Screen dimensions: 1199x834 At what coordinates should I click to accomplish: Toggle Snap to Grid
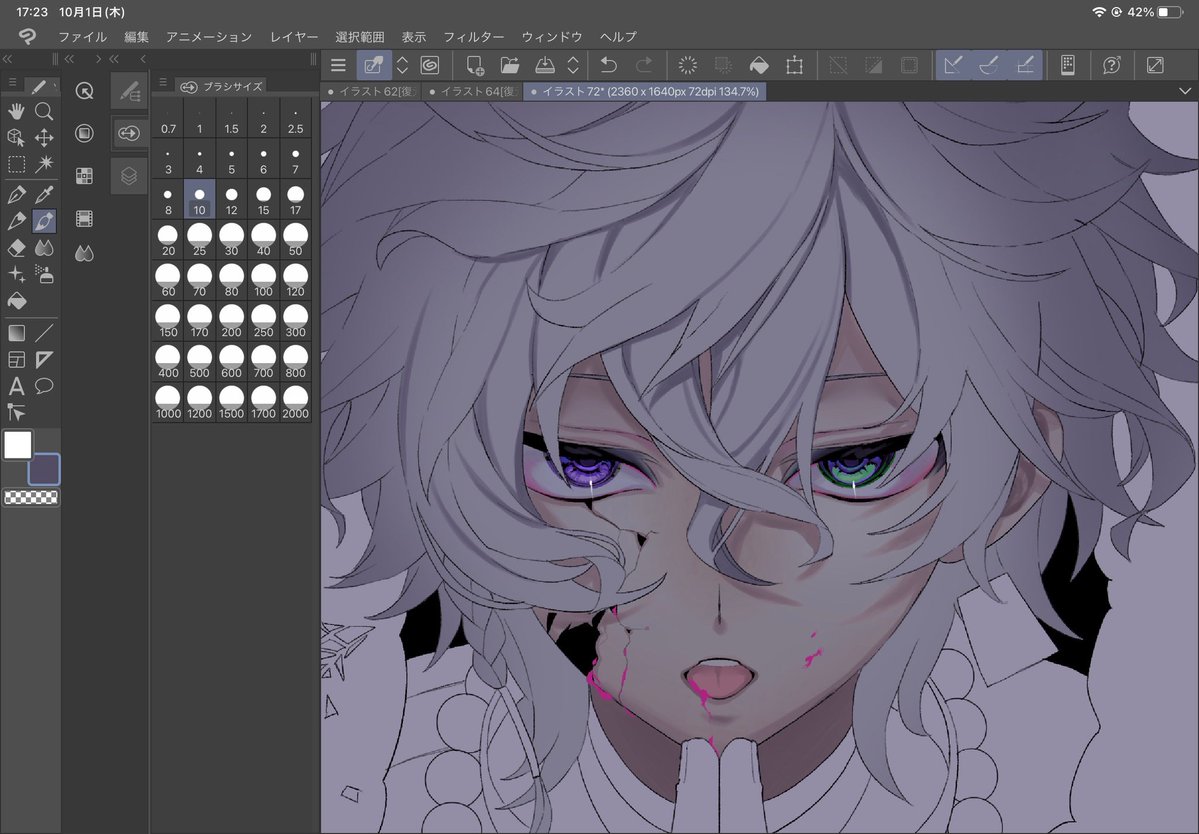click(x=1025, y=65)
